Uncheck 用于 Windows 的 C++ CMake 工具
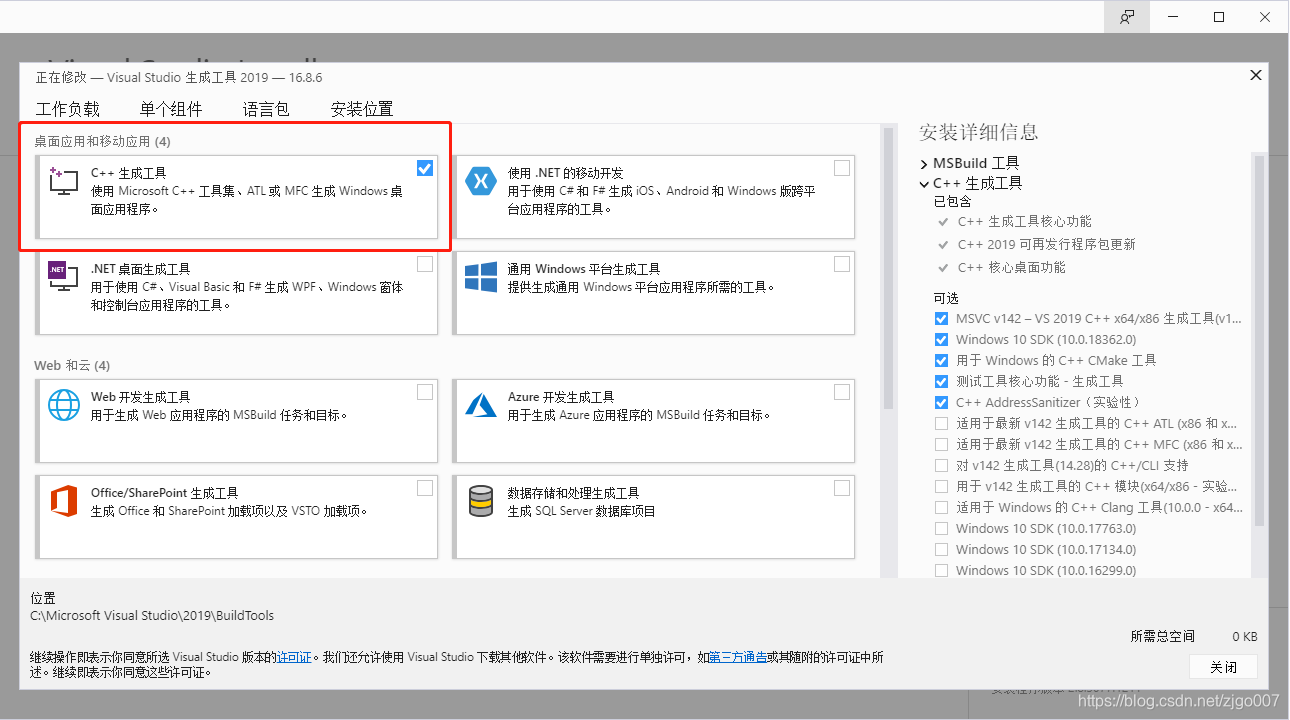 point(941,360)
